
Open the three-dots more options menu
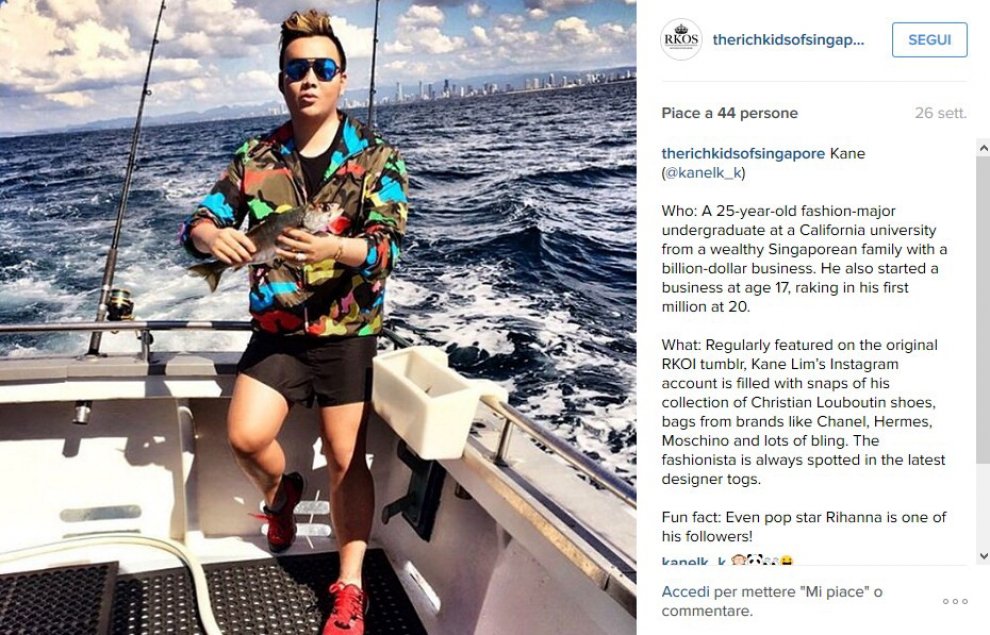pyautogui.click(x=955, y=602)
